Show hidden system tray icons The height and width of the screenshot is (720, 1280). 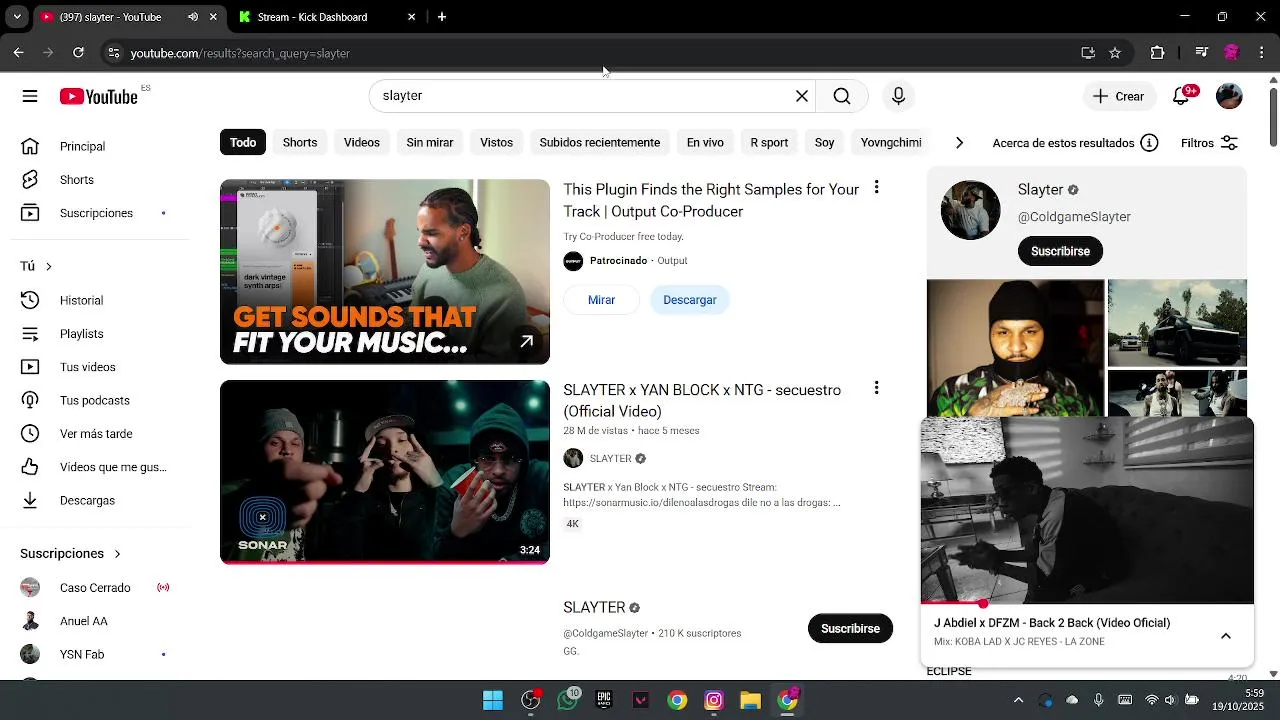click(1018, 700)
